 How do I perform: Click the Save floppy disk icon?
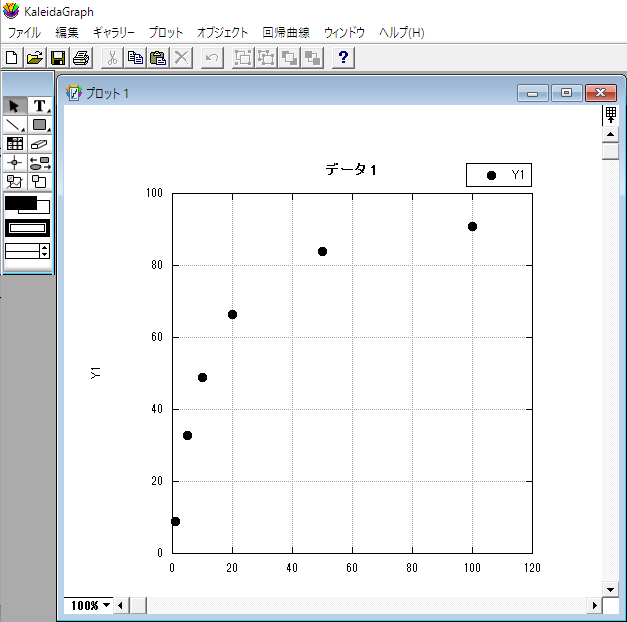(x=58, y=58)
